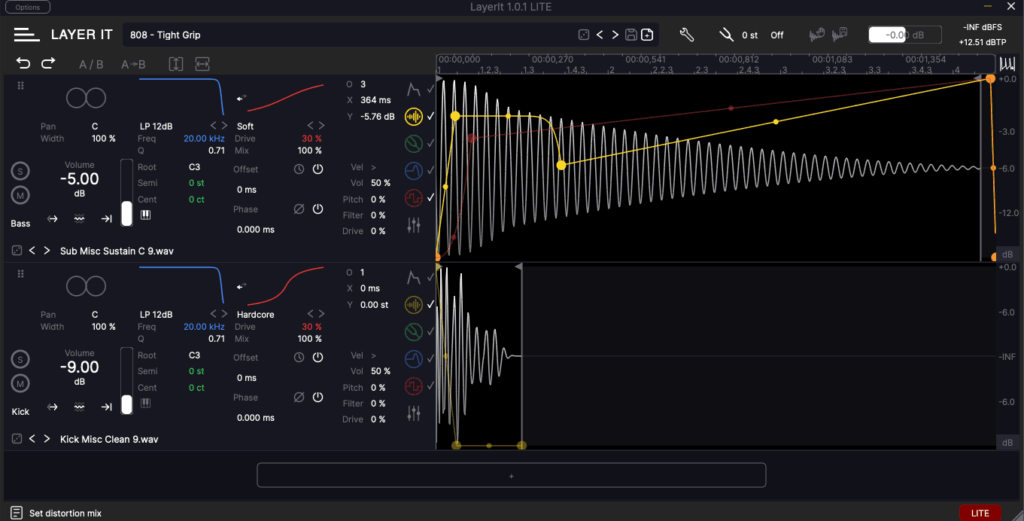Click the undo arrow icon
Image resolution: width=1024 pixels, height=521 pixels.
[x=24, y=64]
